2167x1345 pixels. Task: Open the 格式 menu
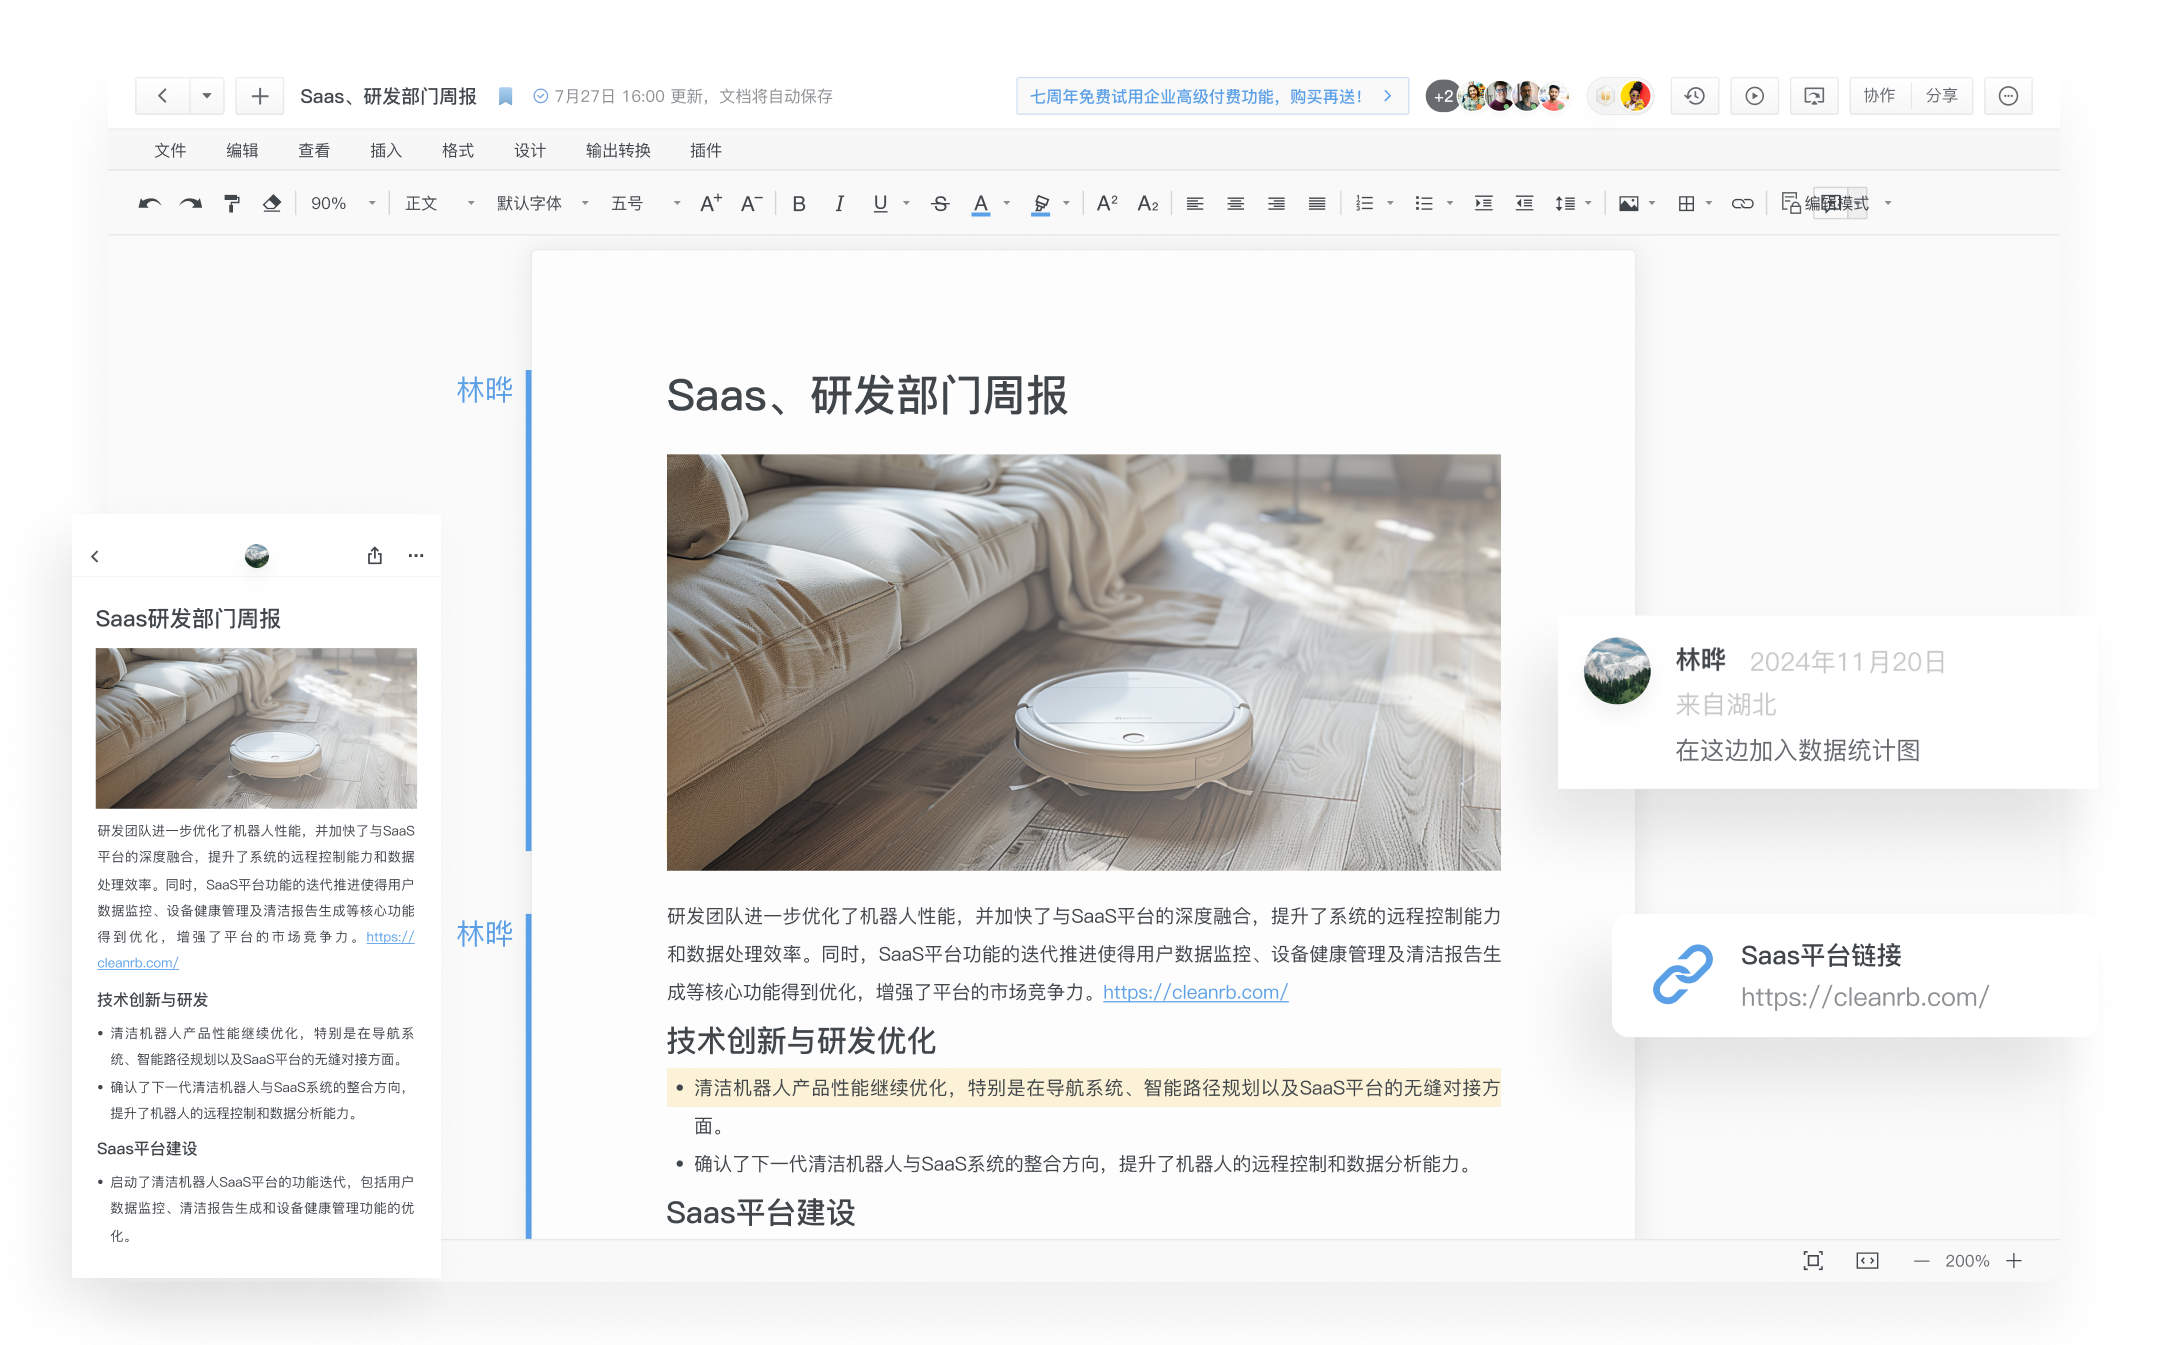click(x=458, y=151)
